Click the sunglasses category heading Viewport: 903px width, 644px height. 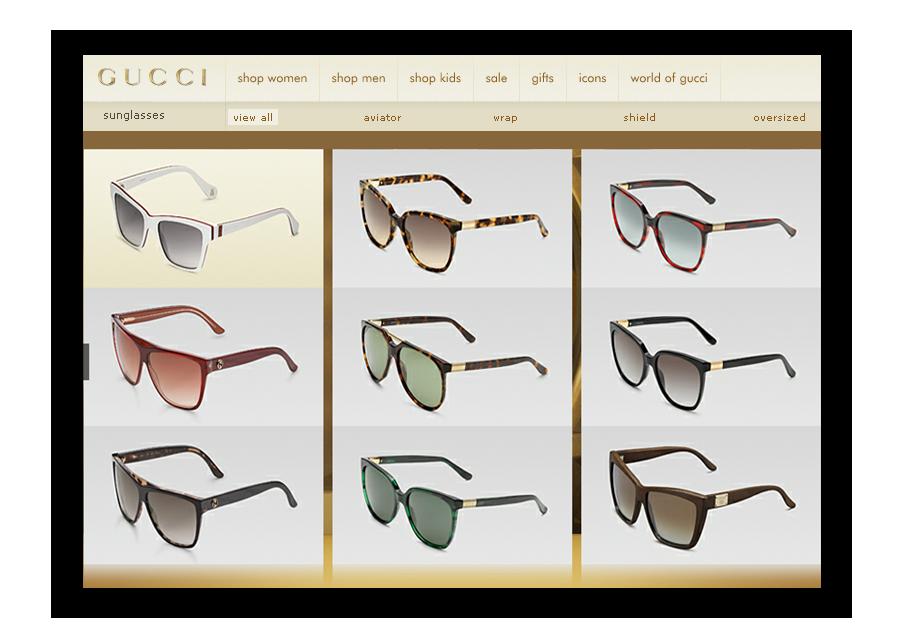pyautogui.click(x=134, y=116)
